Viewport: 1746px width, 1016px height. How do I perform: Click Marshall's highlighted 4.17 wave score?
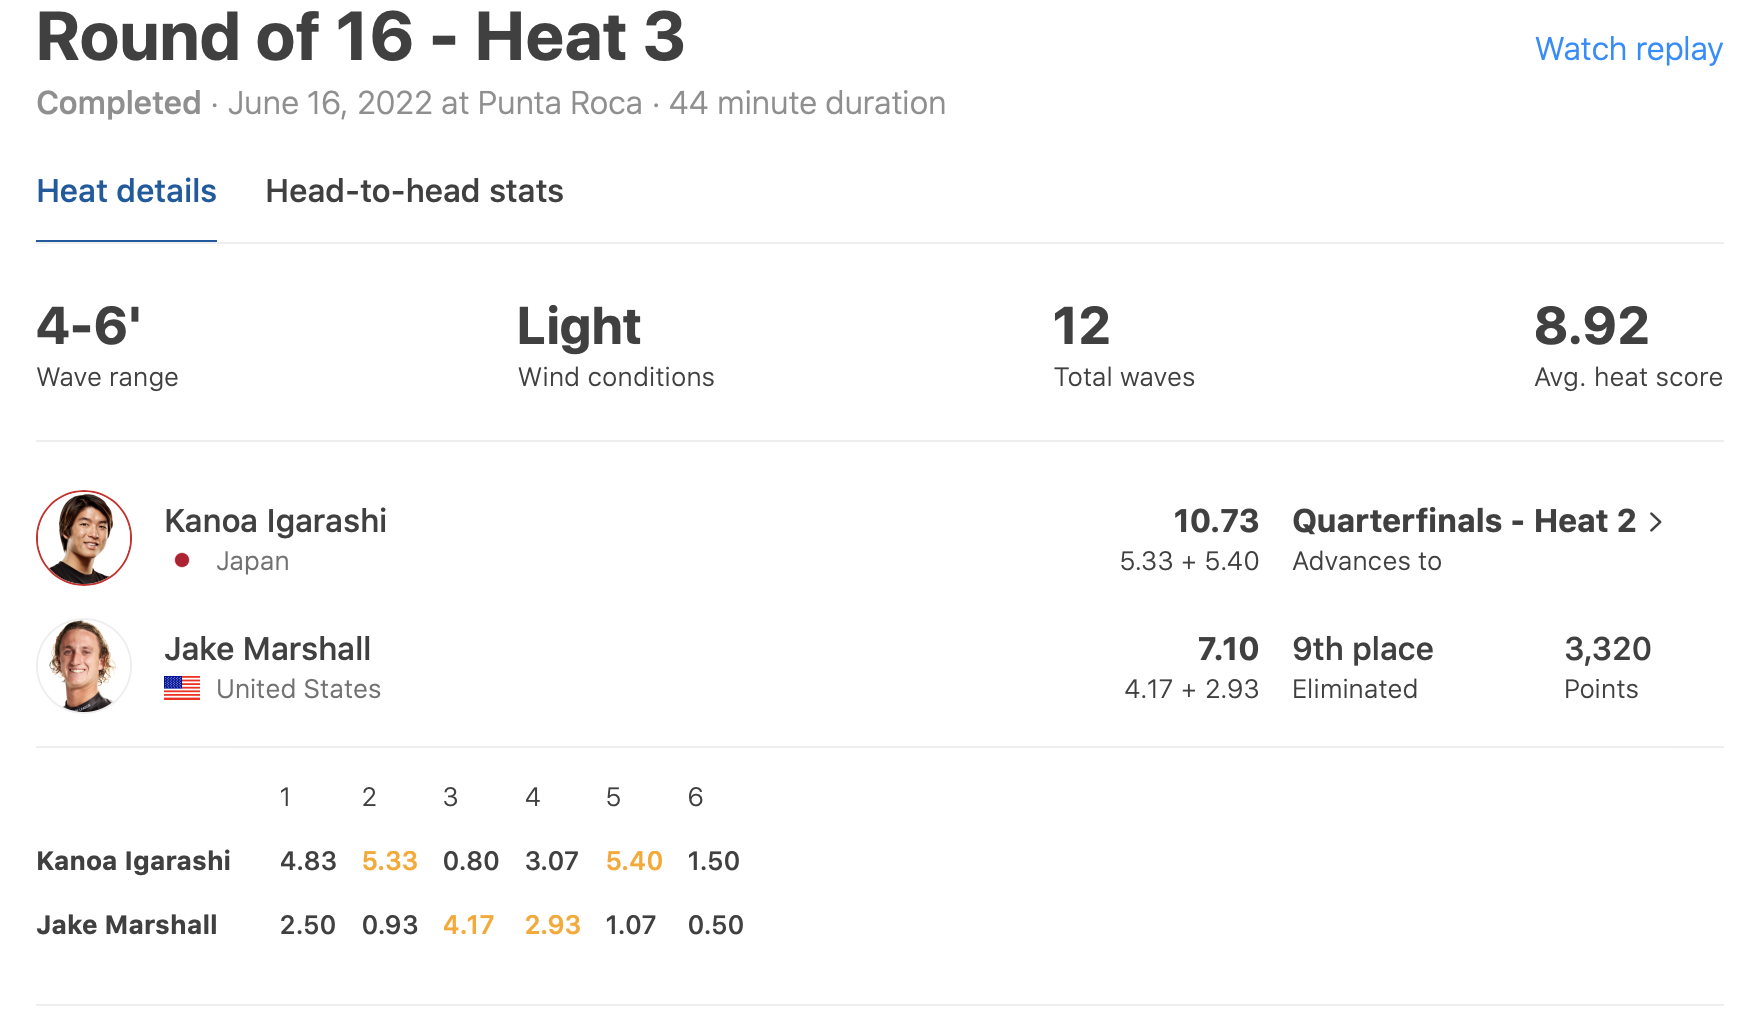(x=469, y=925)
